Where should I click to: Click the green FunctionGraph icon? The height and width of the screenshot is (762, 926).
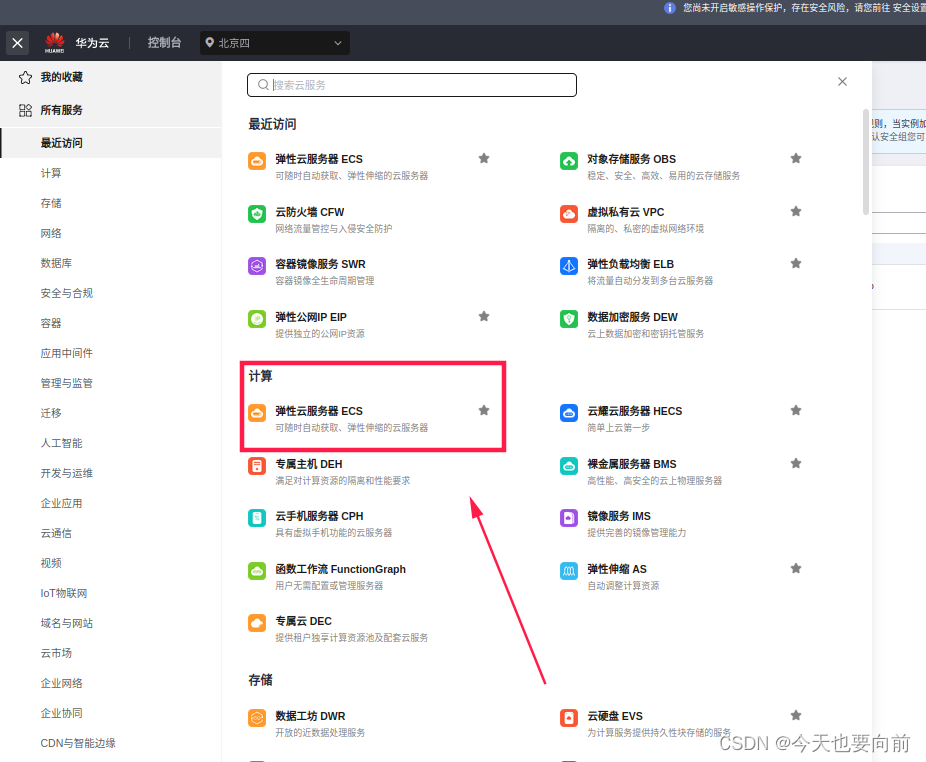257,571
